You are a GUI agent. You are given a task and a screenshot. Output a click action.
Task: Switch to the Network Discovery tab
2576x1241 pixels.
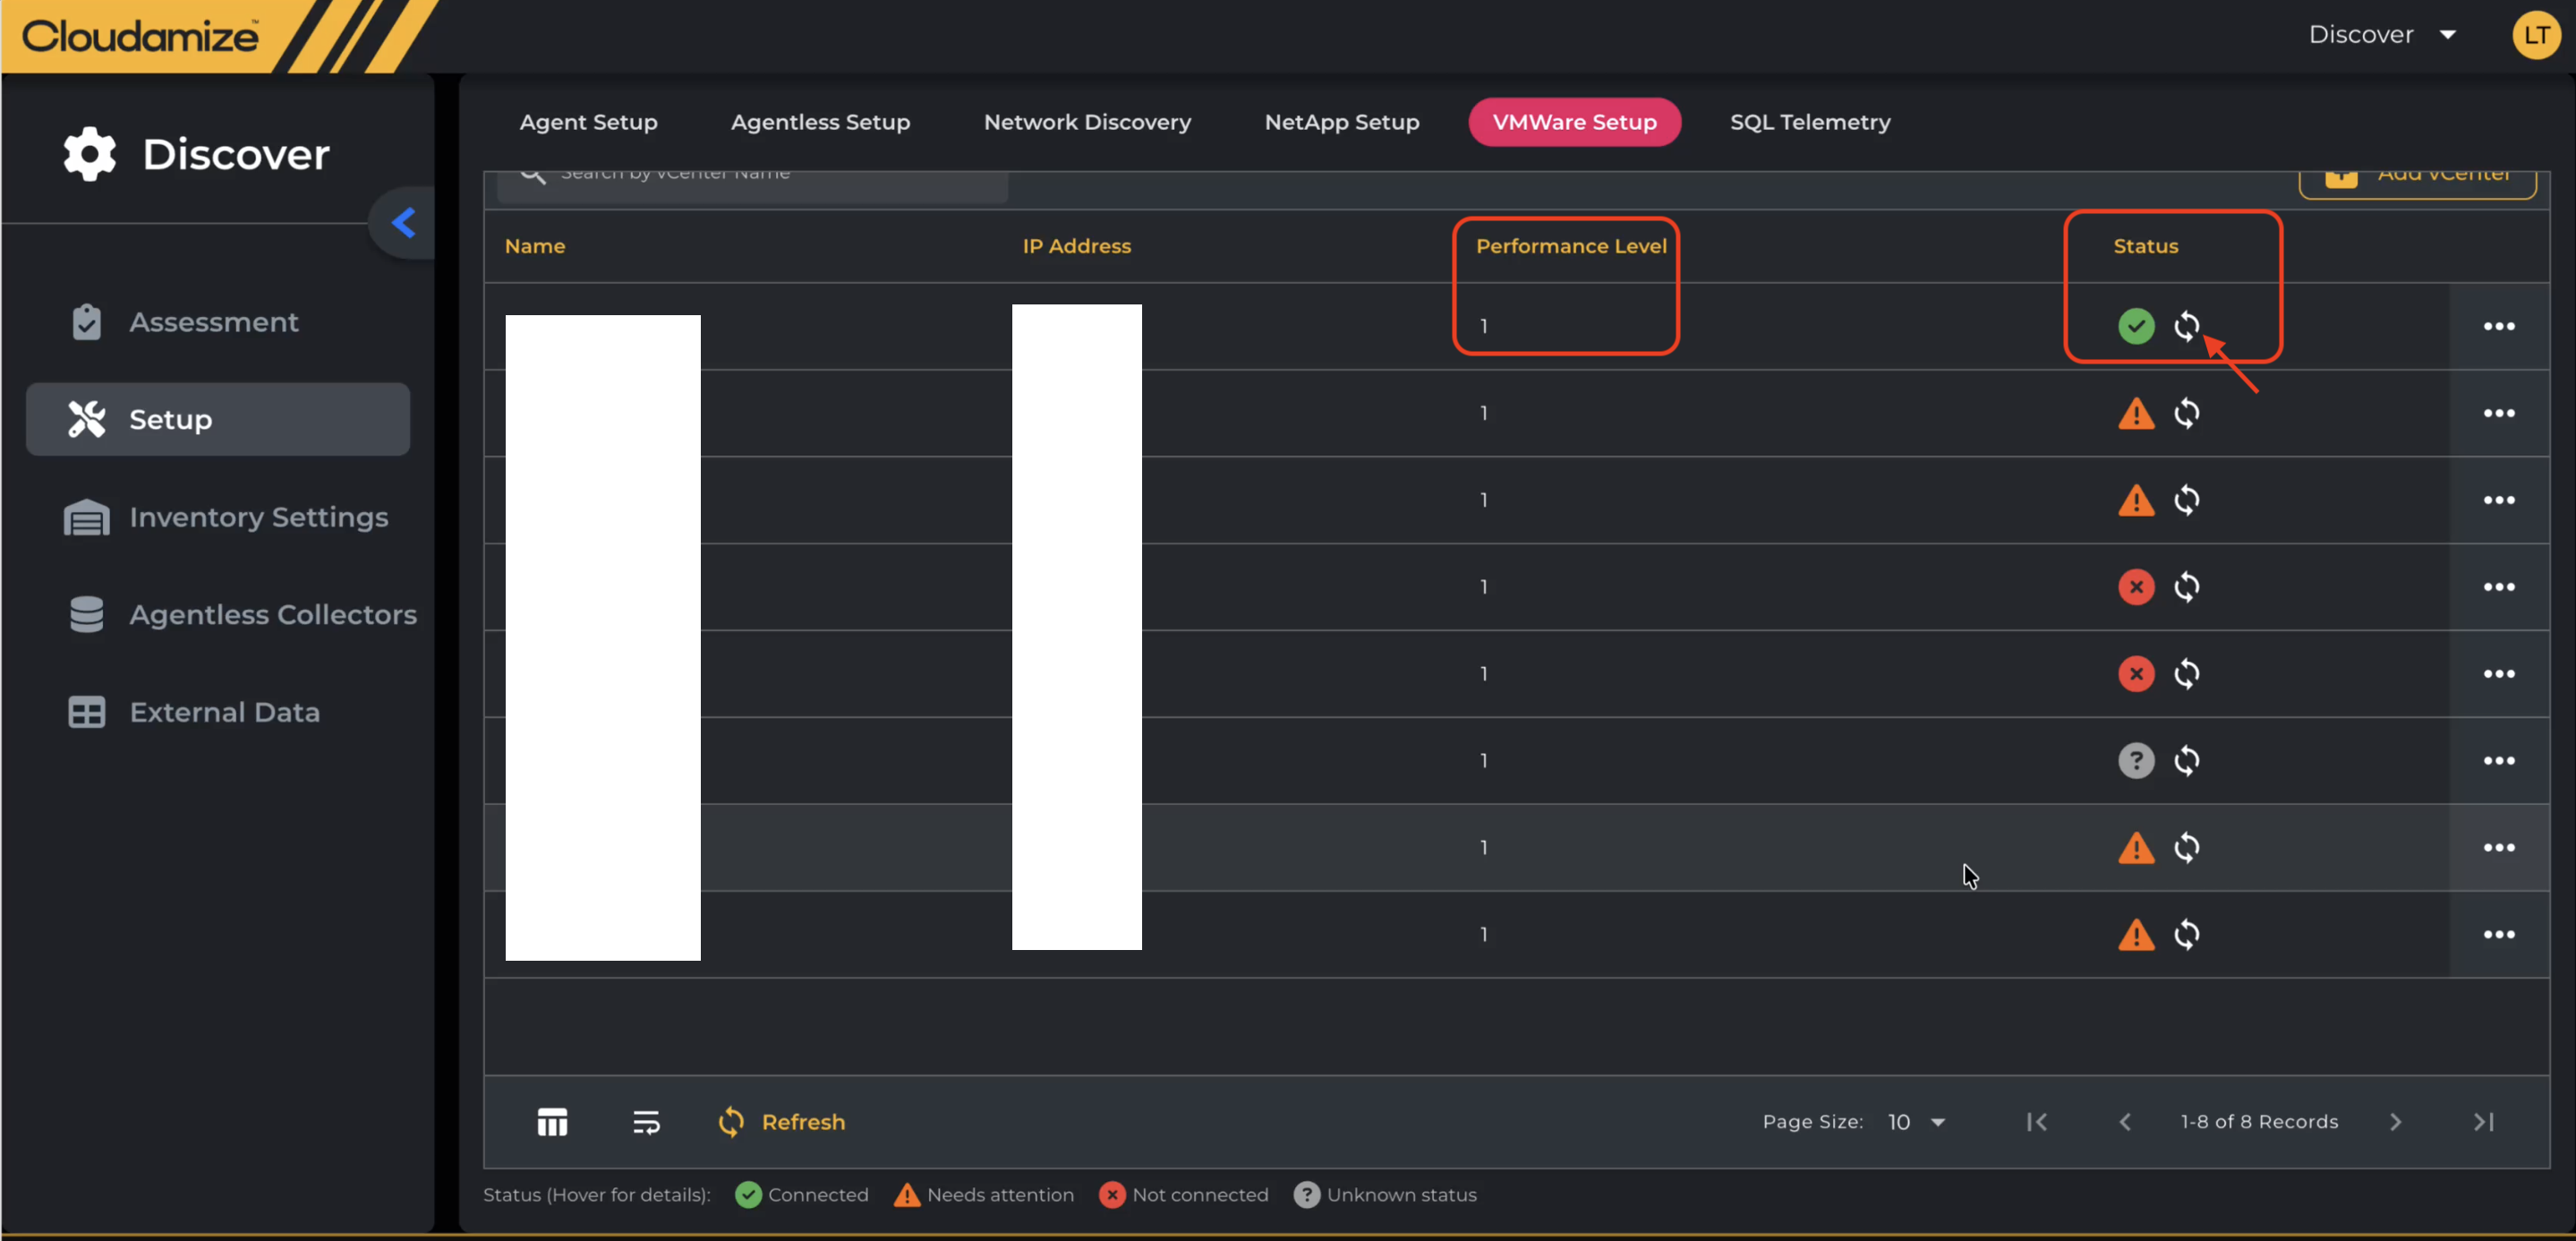pyautogui.click(x=1087, y=122)
